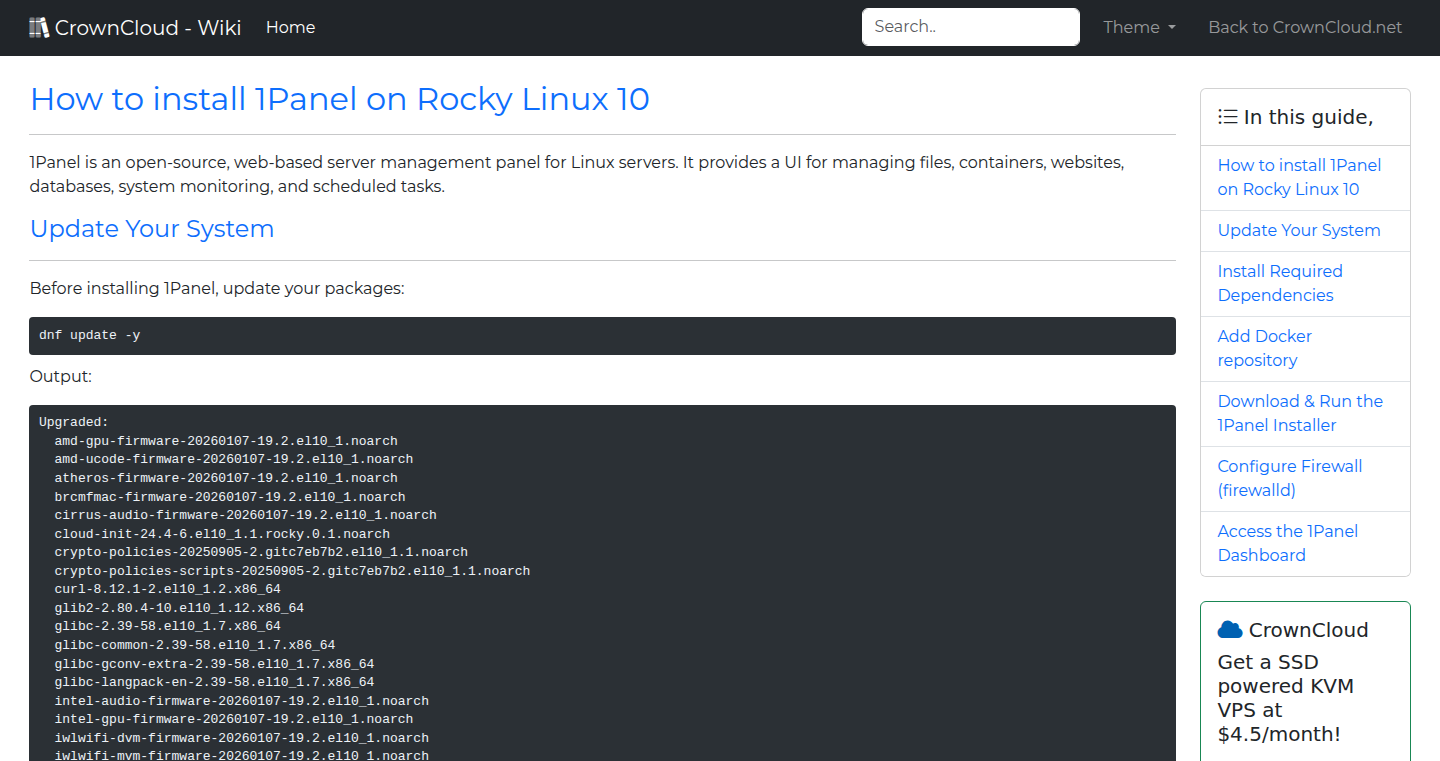Click the glibc-common-2.39-58 package line
This screenshot has width=1440, height=761.
click(195, 645)
